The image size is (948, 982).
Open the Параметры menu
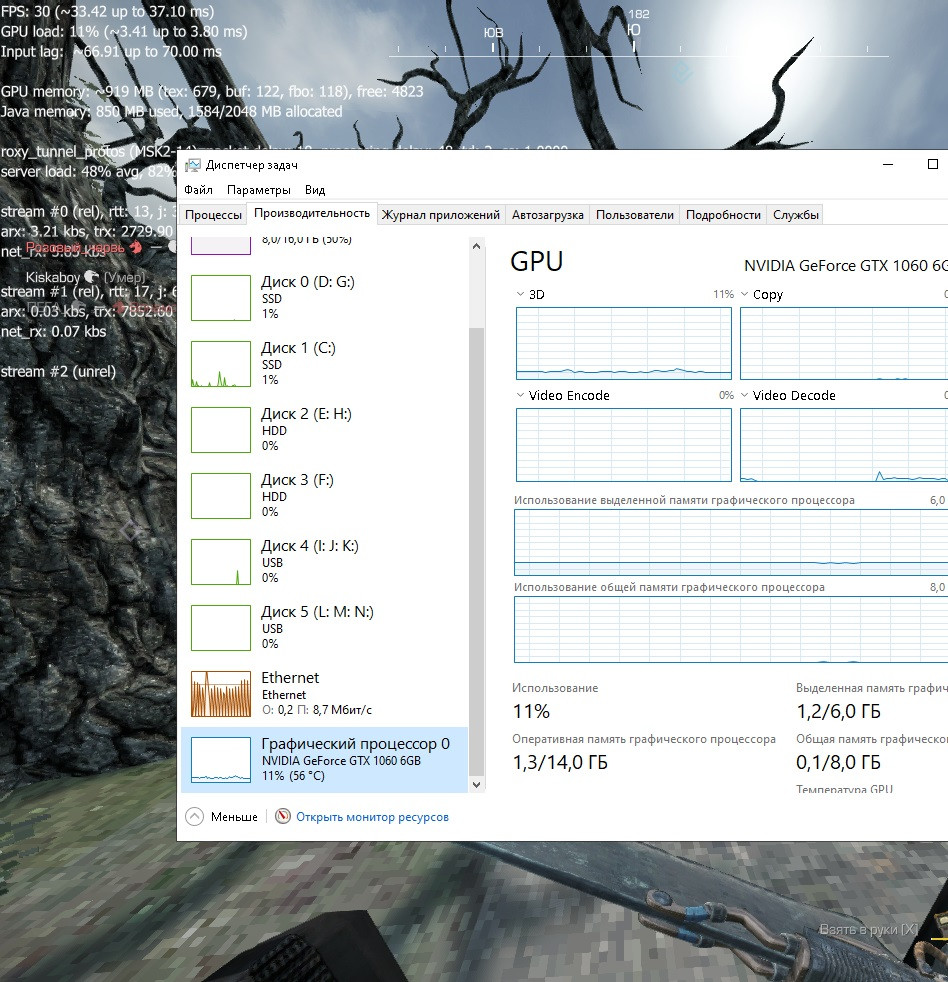[259, 190]
